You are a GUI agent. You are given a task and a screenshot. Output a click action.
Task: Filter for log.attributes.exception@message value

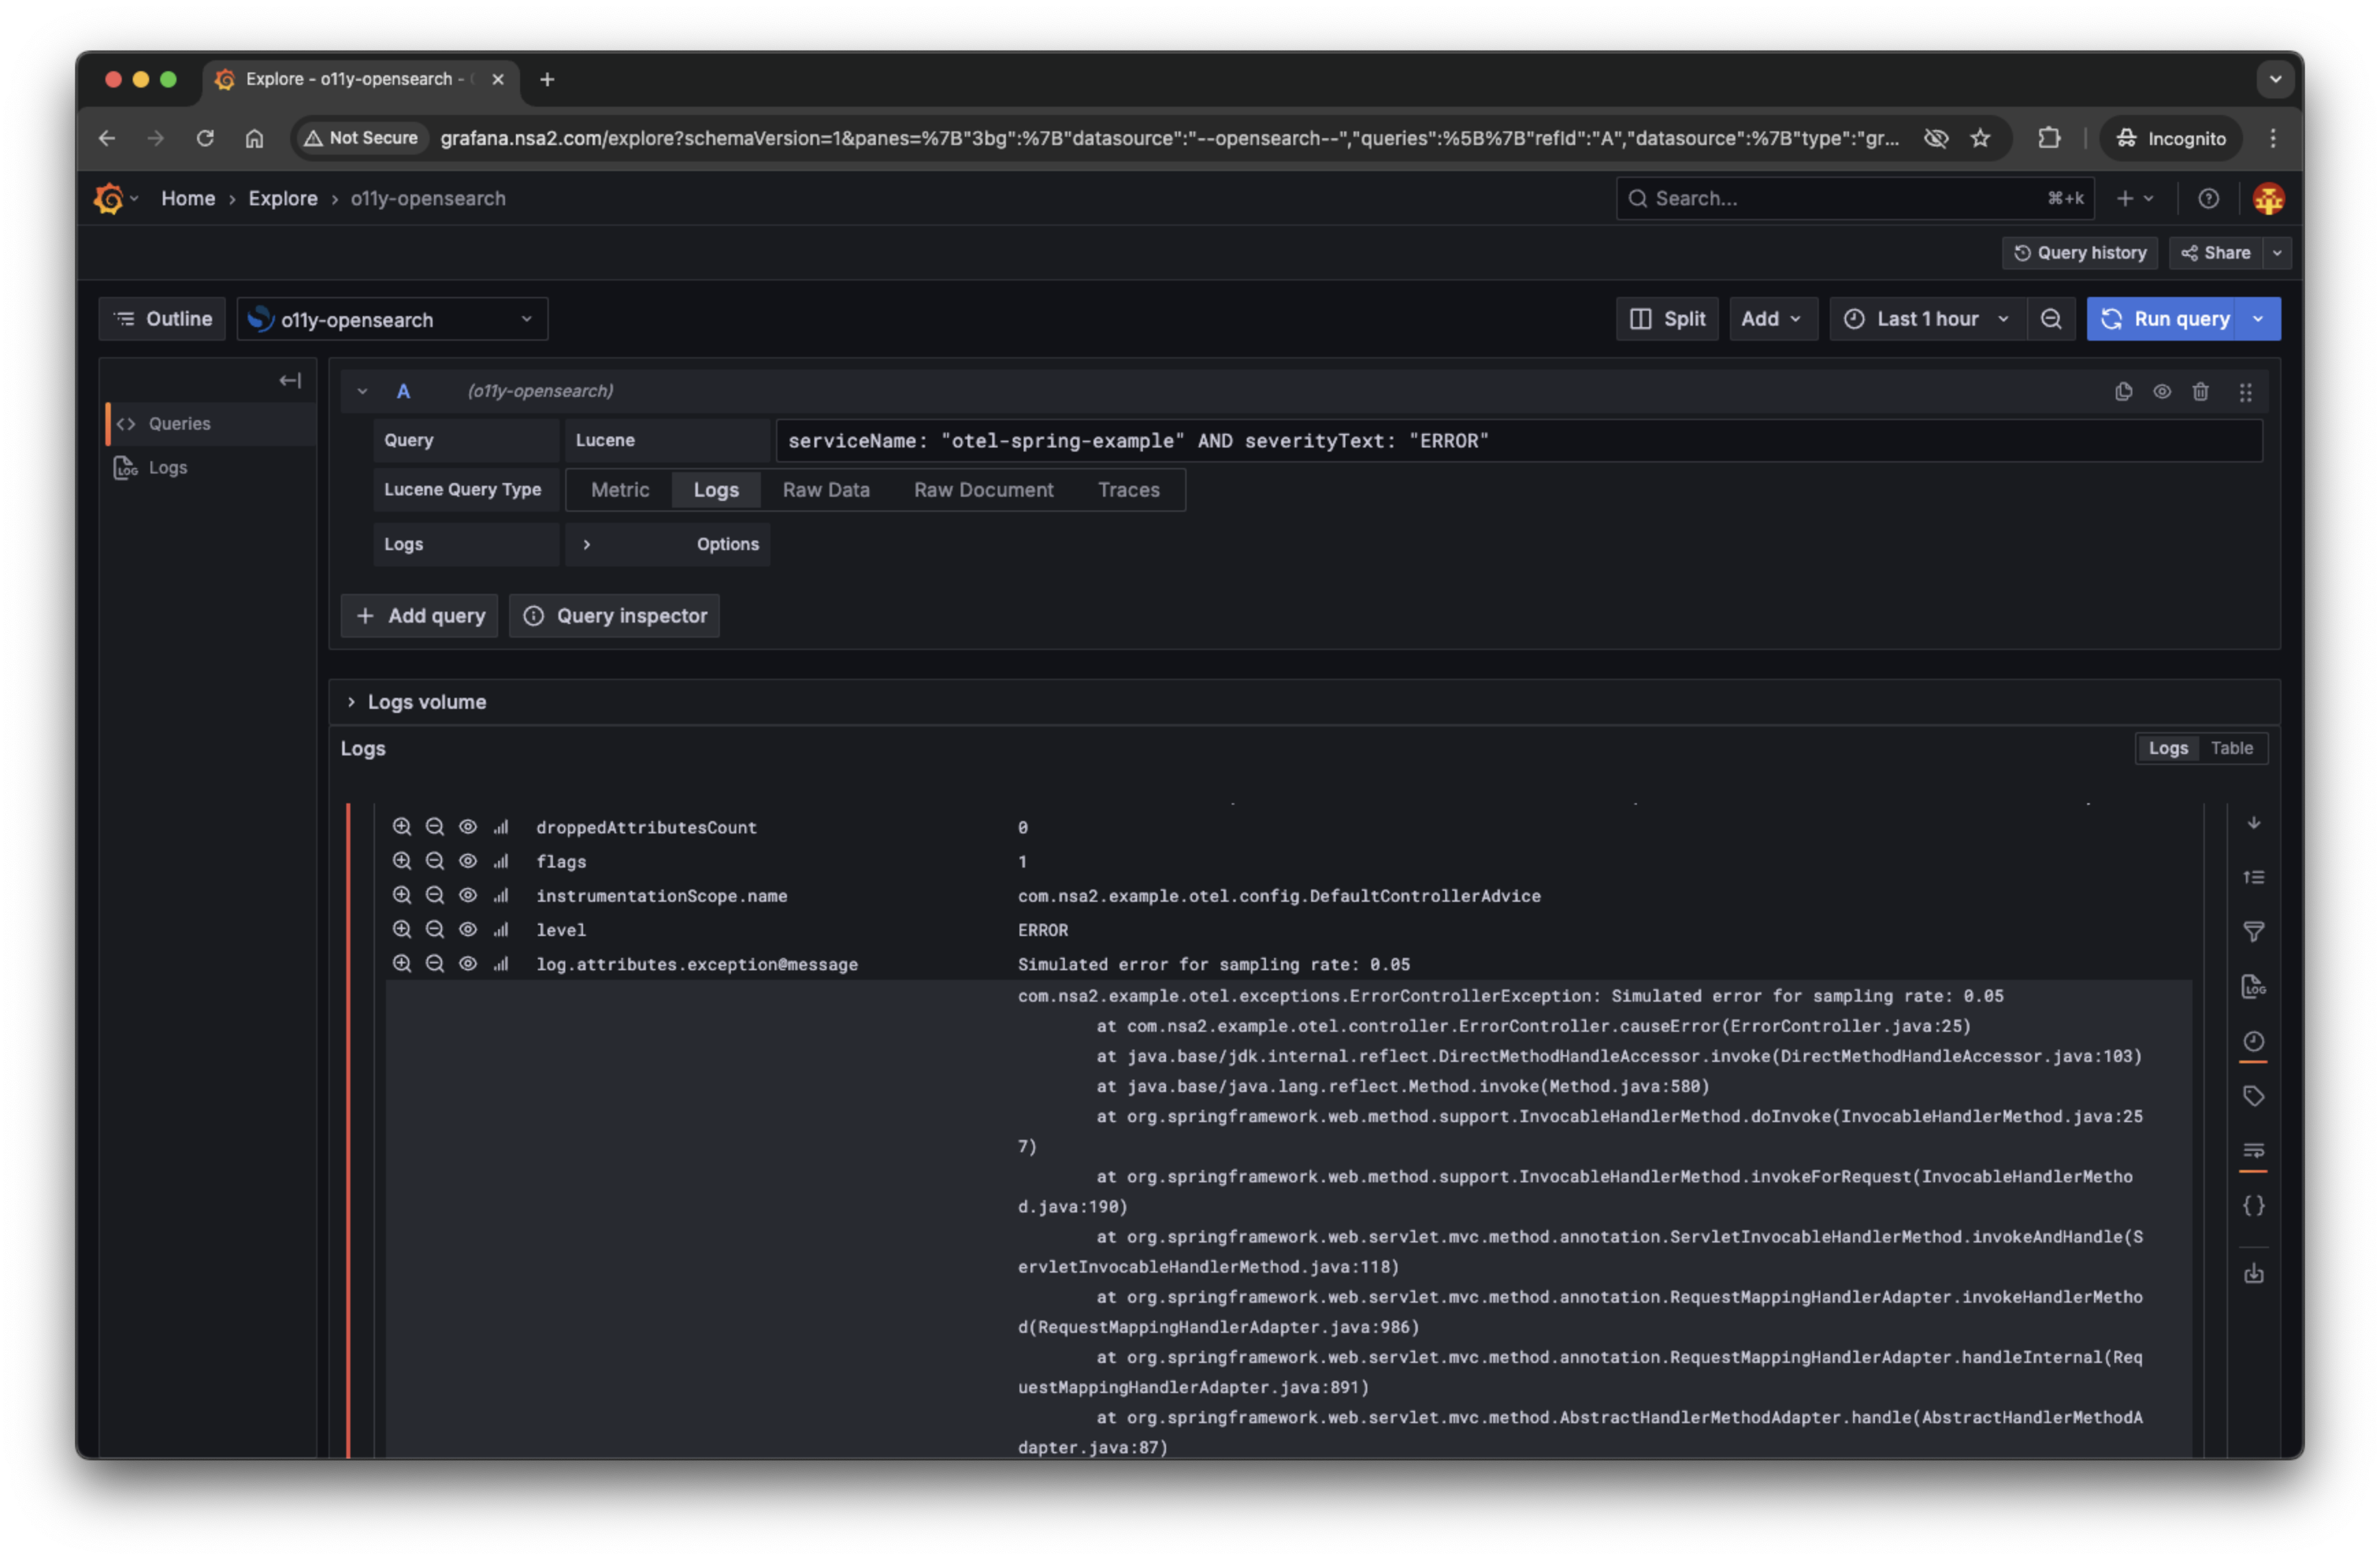point(402,963)
